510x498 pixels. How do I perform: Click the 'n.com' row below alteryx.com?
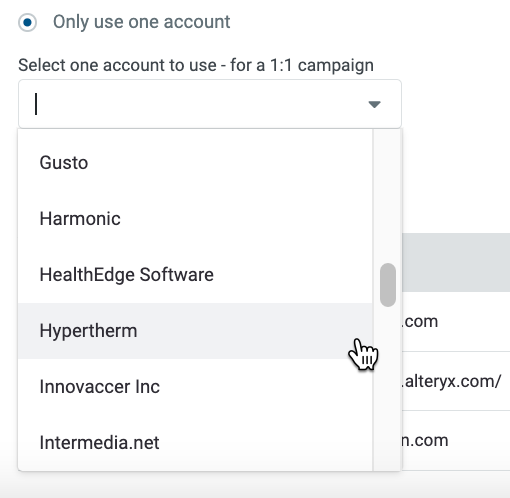pos(425,441)
